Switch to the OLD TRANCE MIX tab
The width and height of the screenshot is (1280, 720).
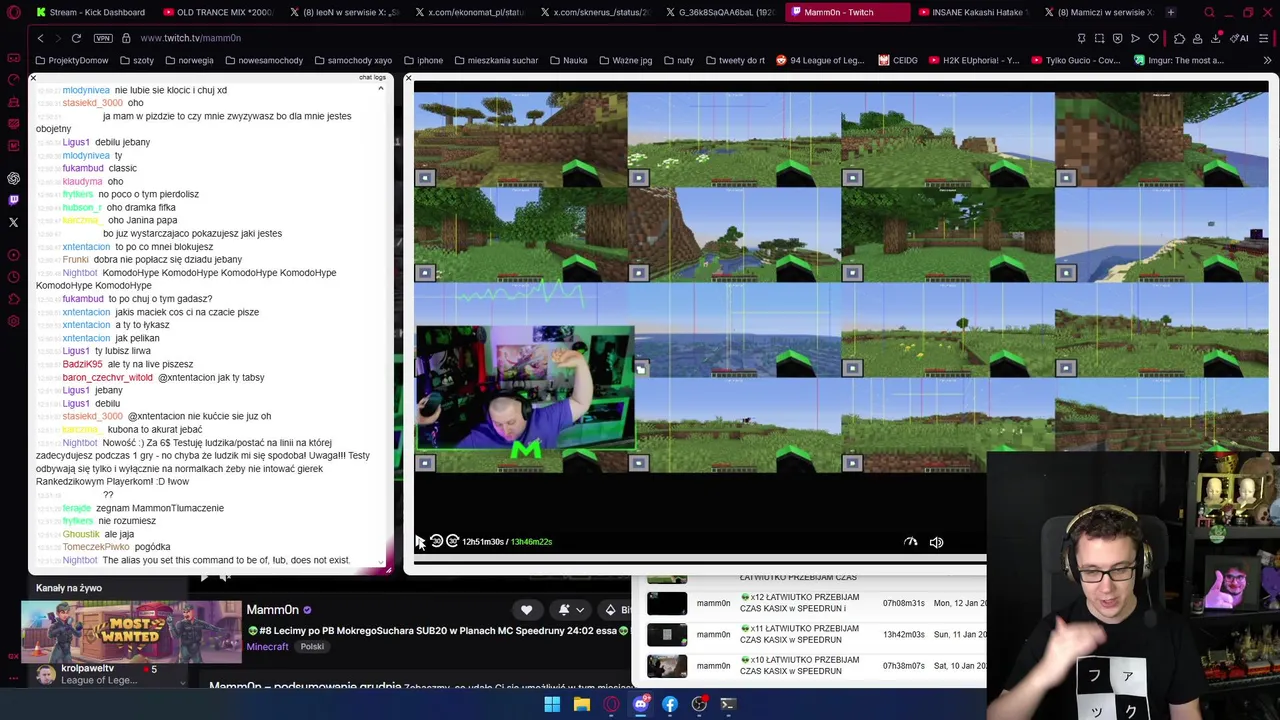pos(218,12)
